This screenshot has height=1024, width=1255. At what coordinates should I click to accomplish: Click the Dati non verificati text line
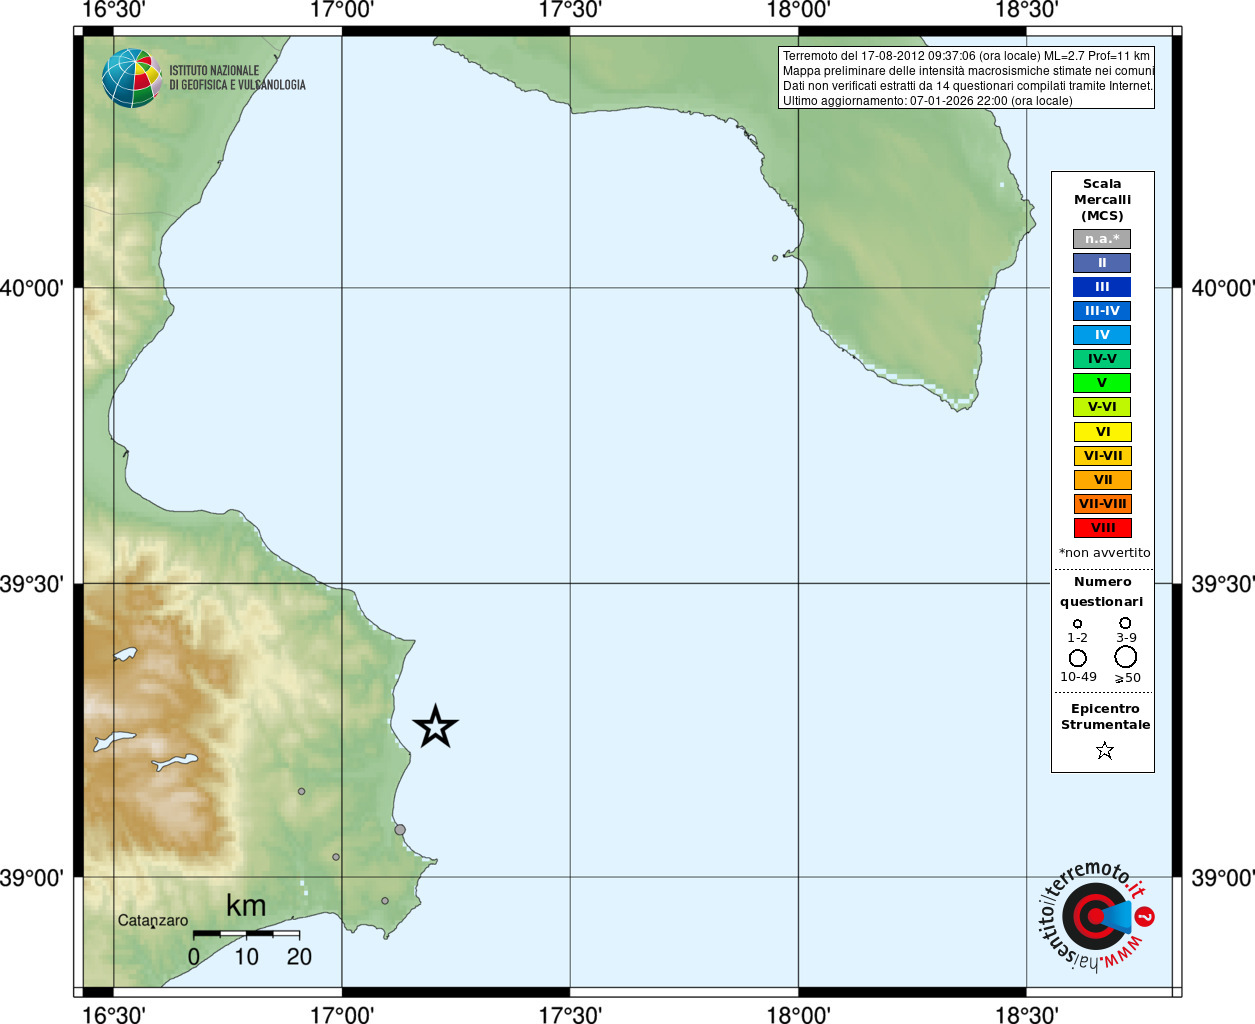point(968,86)
